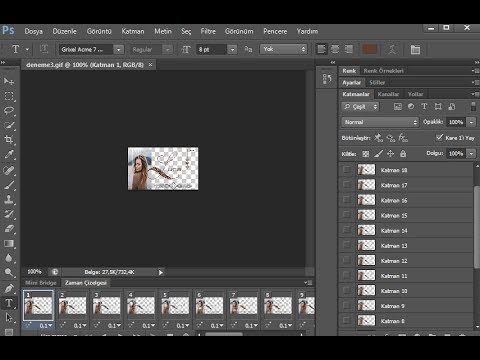
Task: Open the Normal blend mode dropdown
Action: [x=380, y=122]
